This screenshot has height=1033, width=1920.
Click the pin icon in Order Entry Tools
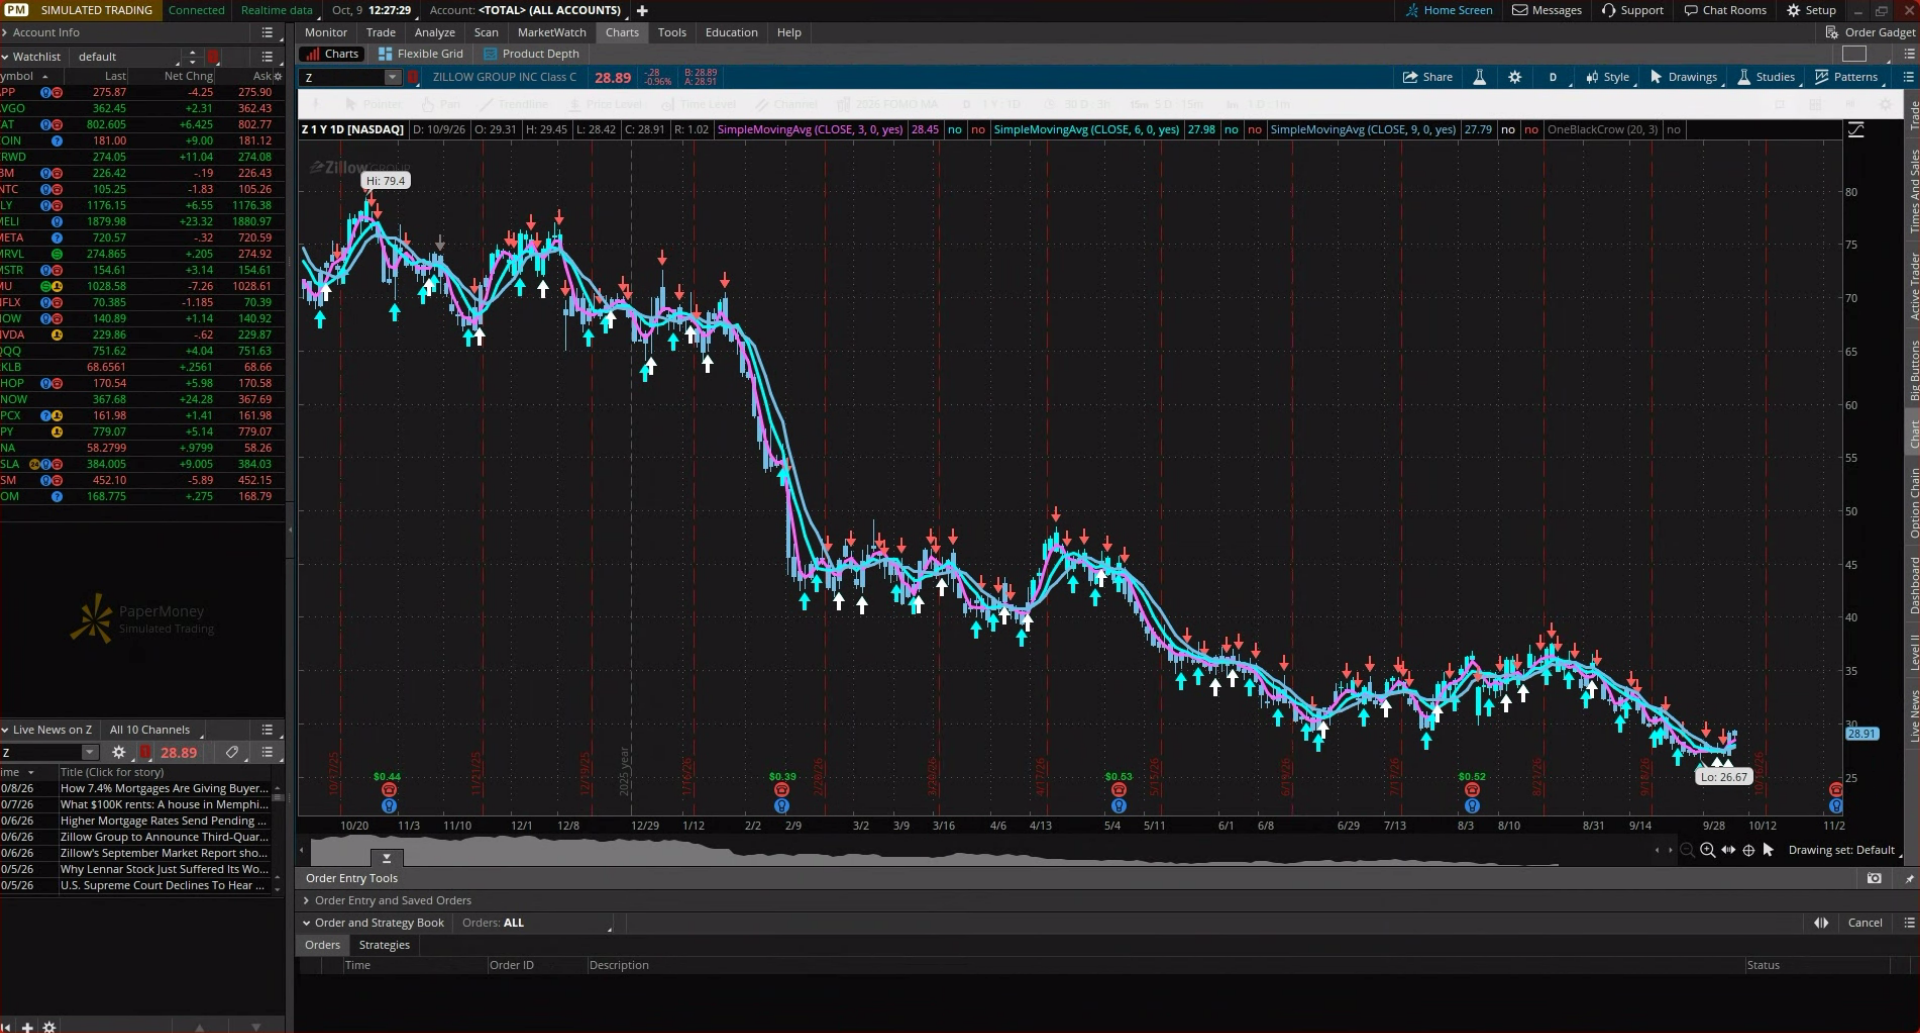point(1908,878)
